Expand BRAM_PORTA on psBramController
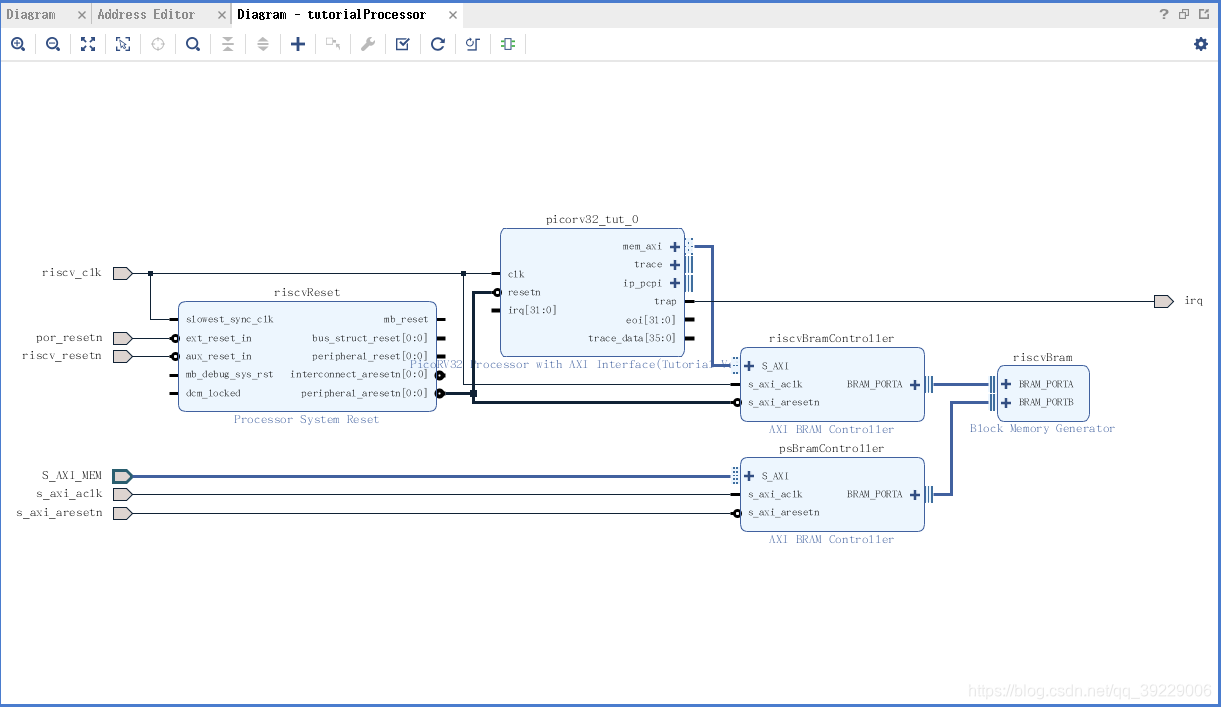This screenshot has width=1221, height=709. click(914, 495)
